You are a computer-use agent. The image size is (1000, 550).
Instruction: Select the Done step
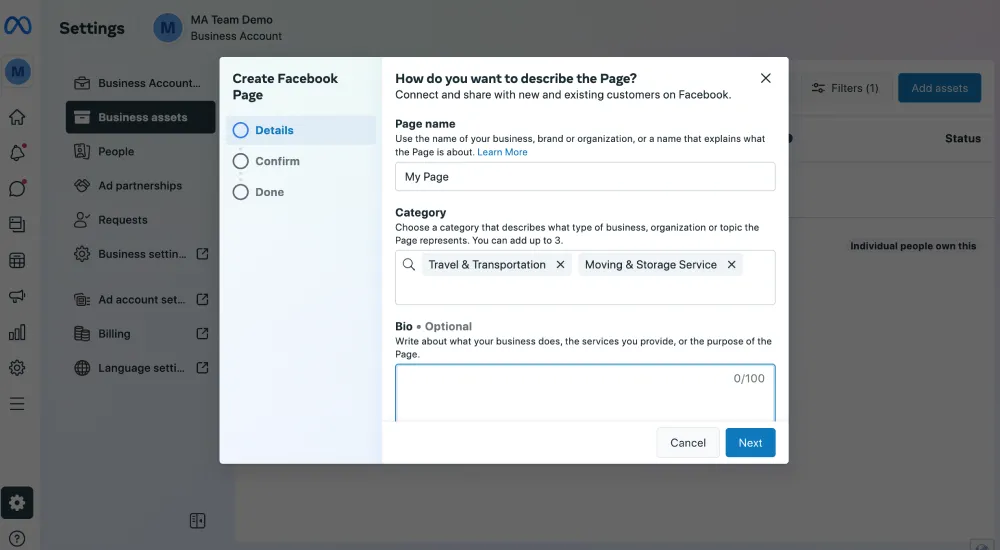click(268, 192)
